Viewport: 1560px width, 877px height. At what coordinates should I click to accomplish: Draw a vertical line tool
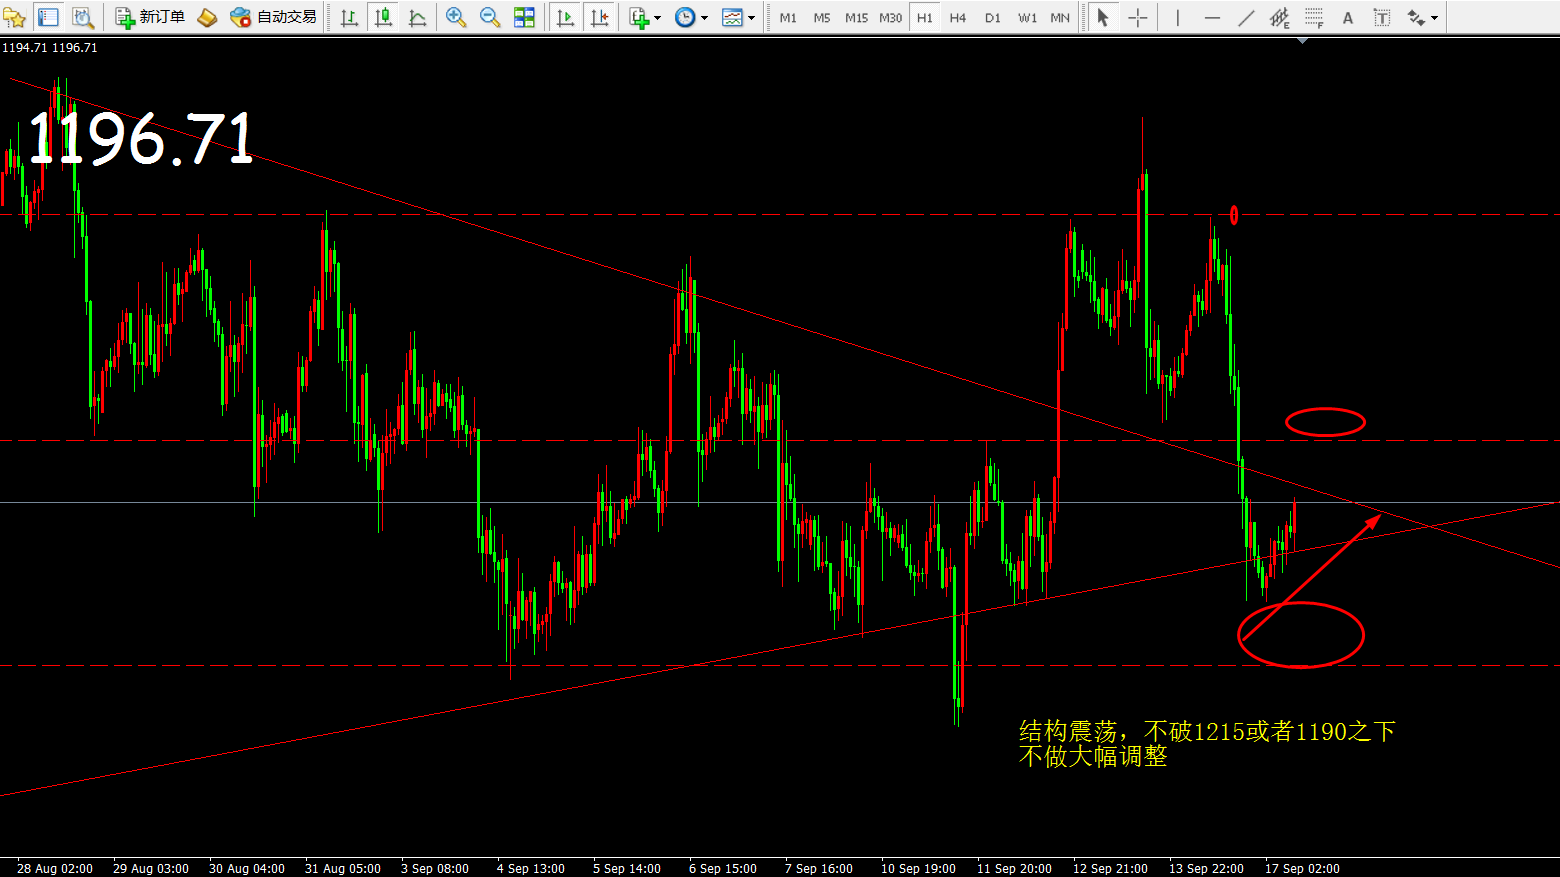point(1178,17)
